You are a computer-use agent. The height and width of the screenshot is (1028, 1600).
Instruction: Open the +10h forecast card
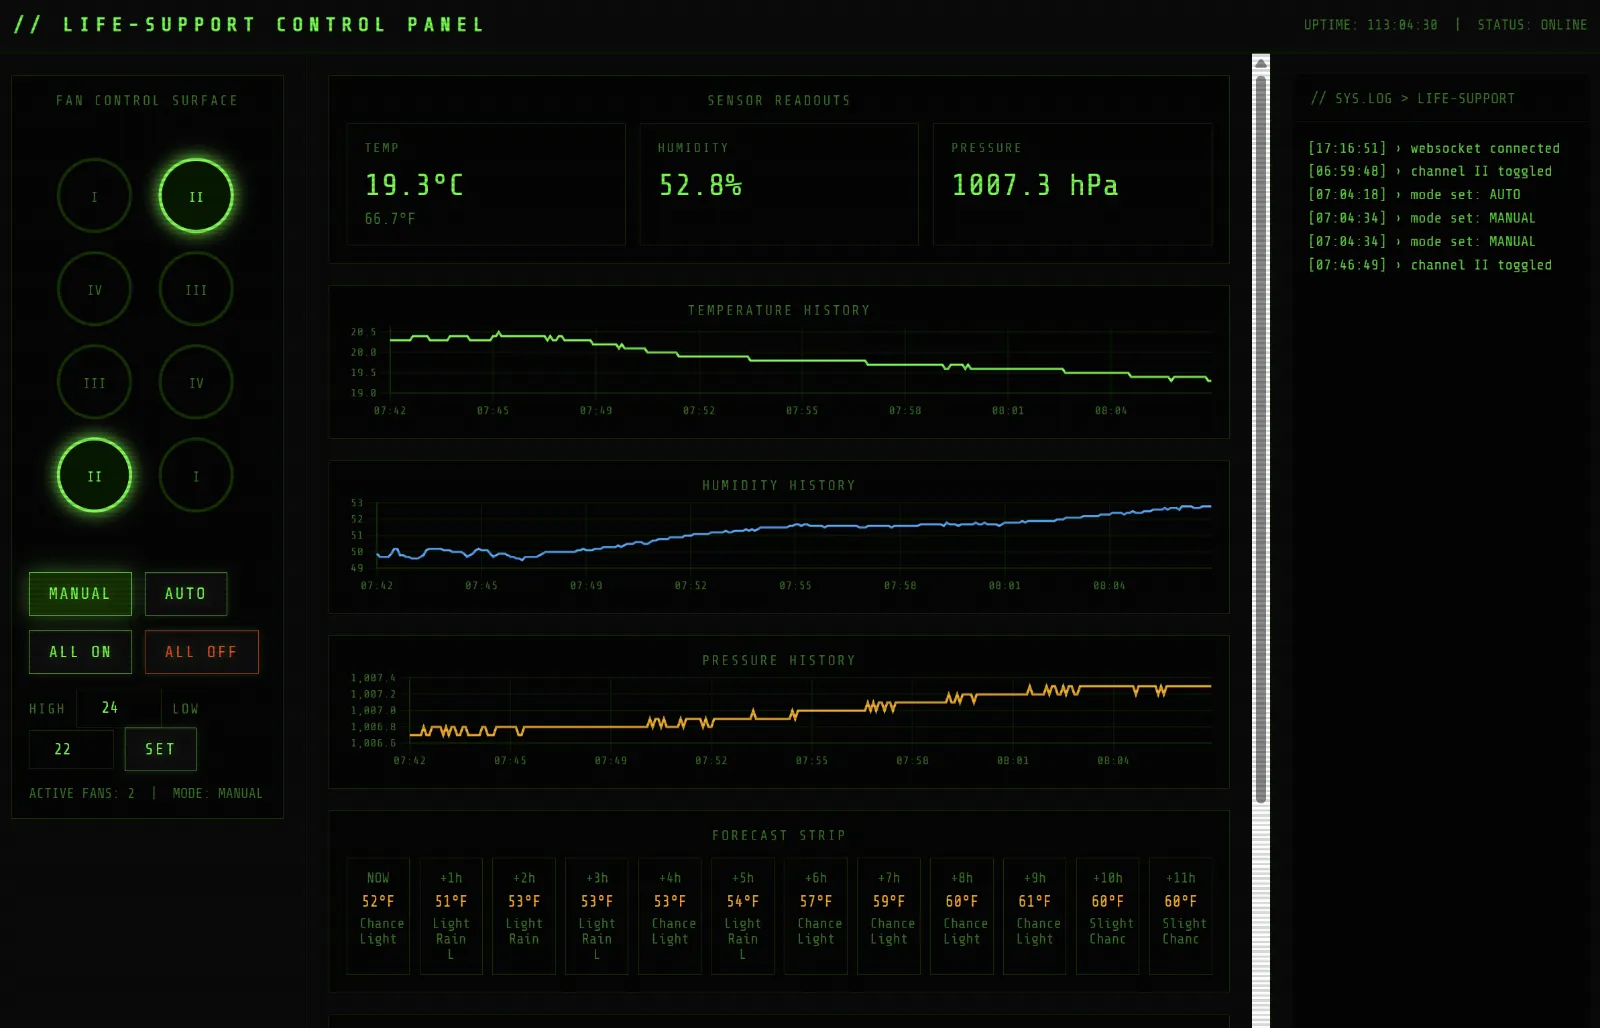[1108, 916]
